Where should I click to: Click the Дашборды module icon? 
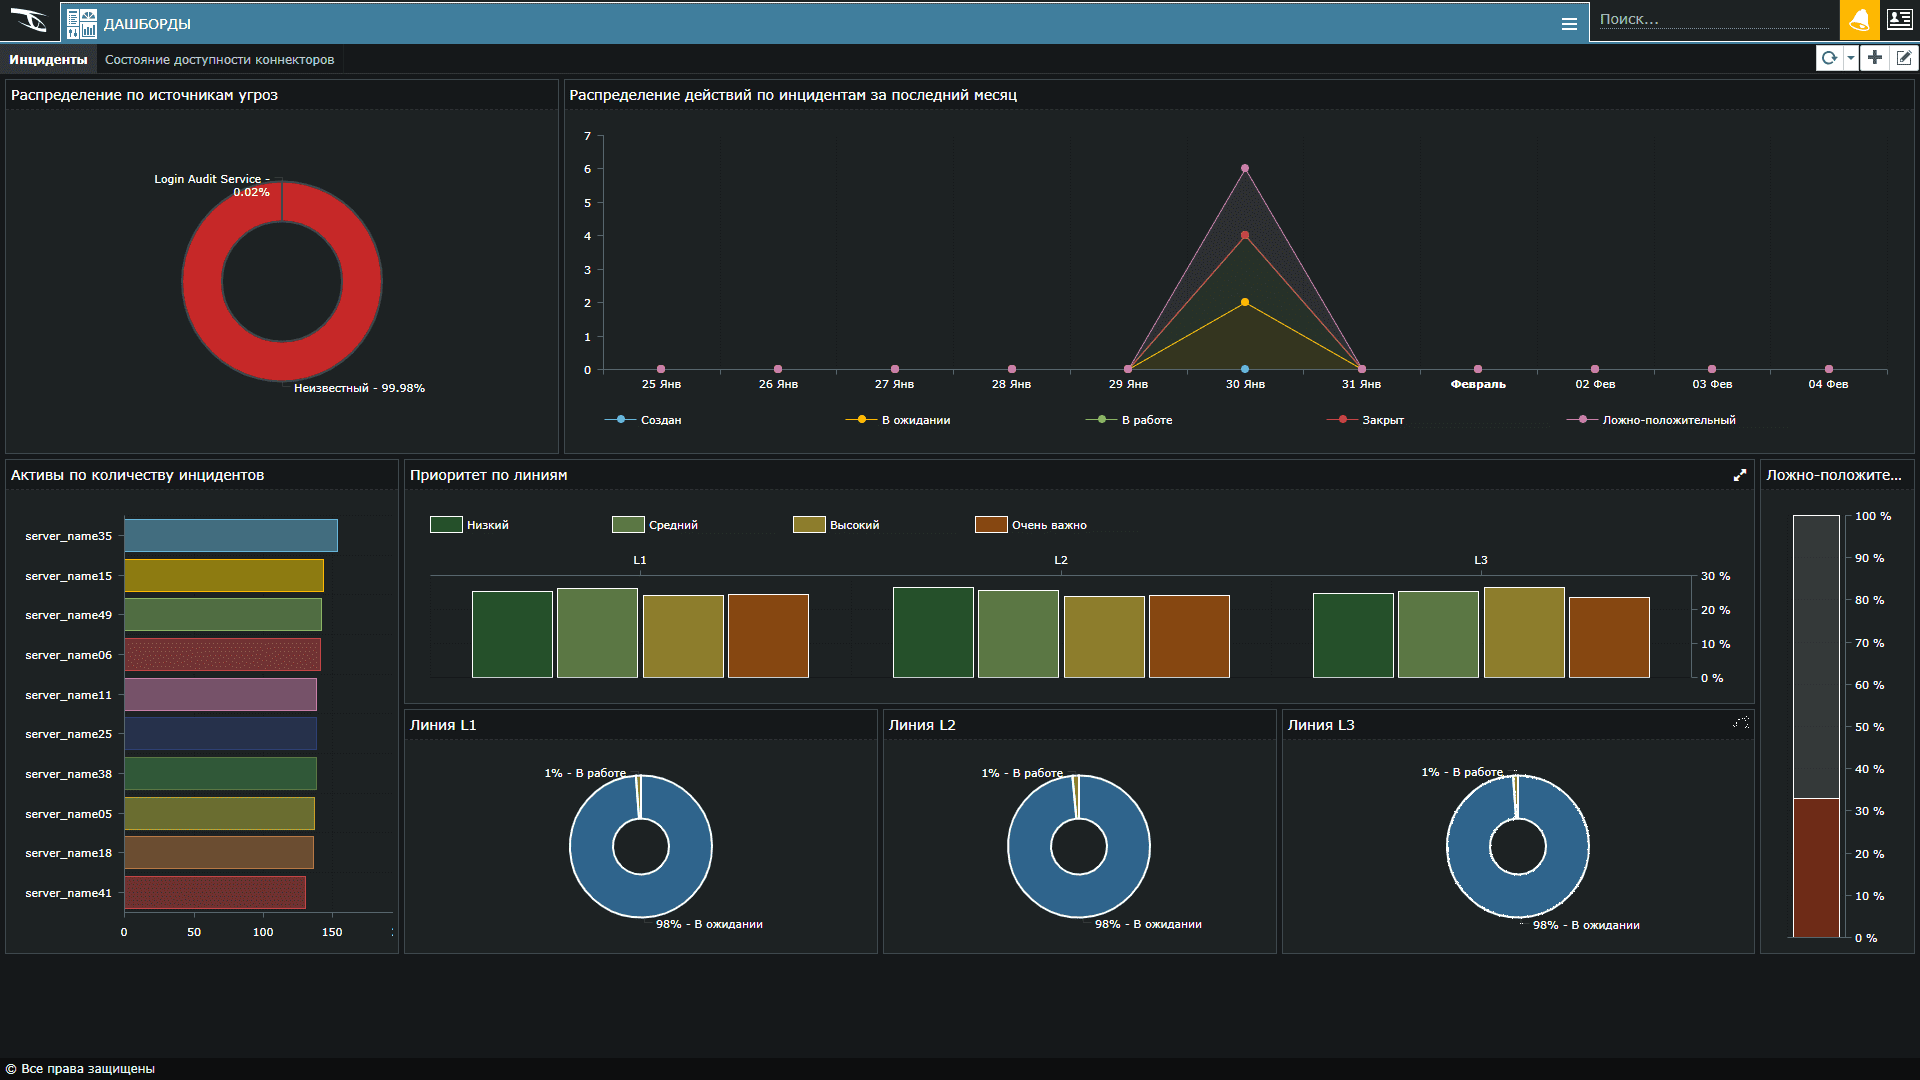tap(81, 23)
